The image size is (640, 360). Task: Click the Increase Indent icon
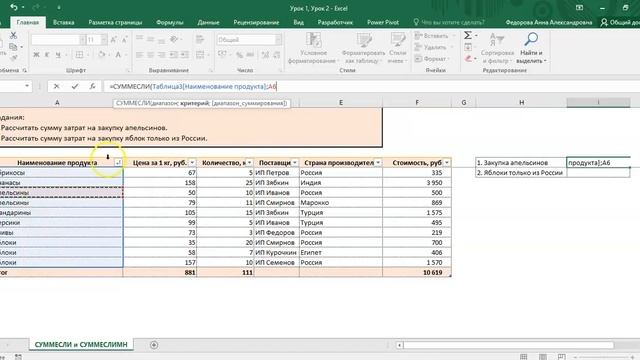tap(184, 55)
